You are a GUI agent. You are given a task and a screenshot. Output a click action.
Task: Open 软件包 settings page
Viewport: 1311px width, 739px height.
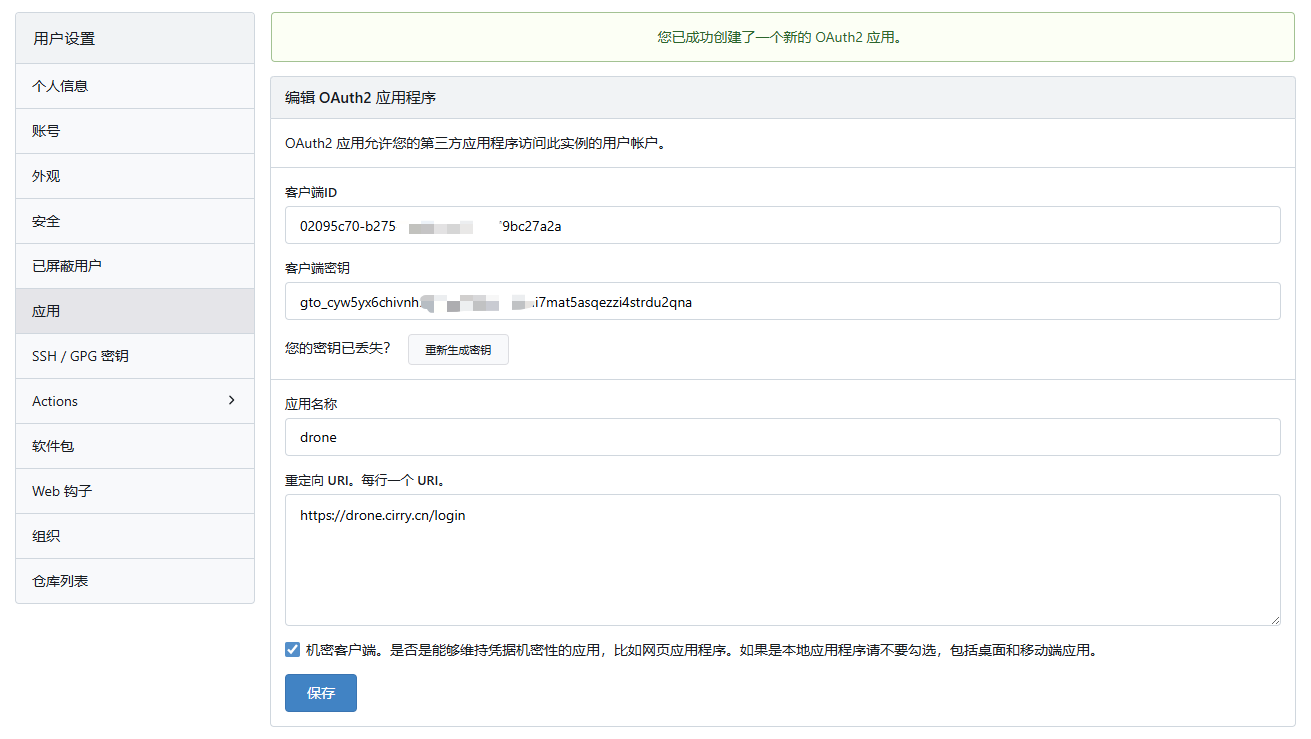pos(53,446)
